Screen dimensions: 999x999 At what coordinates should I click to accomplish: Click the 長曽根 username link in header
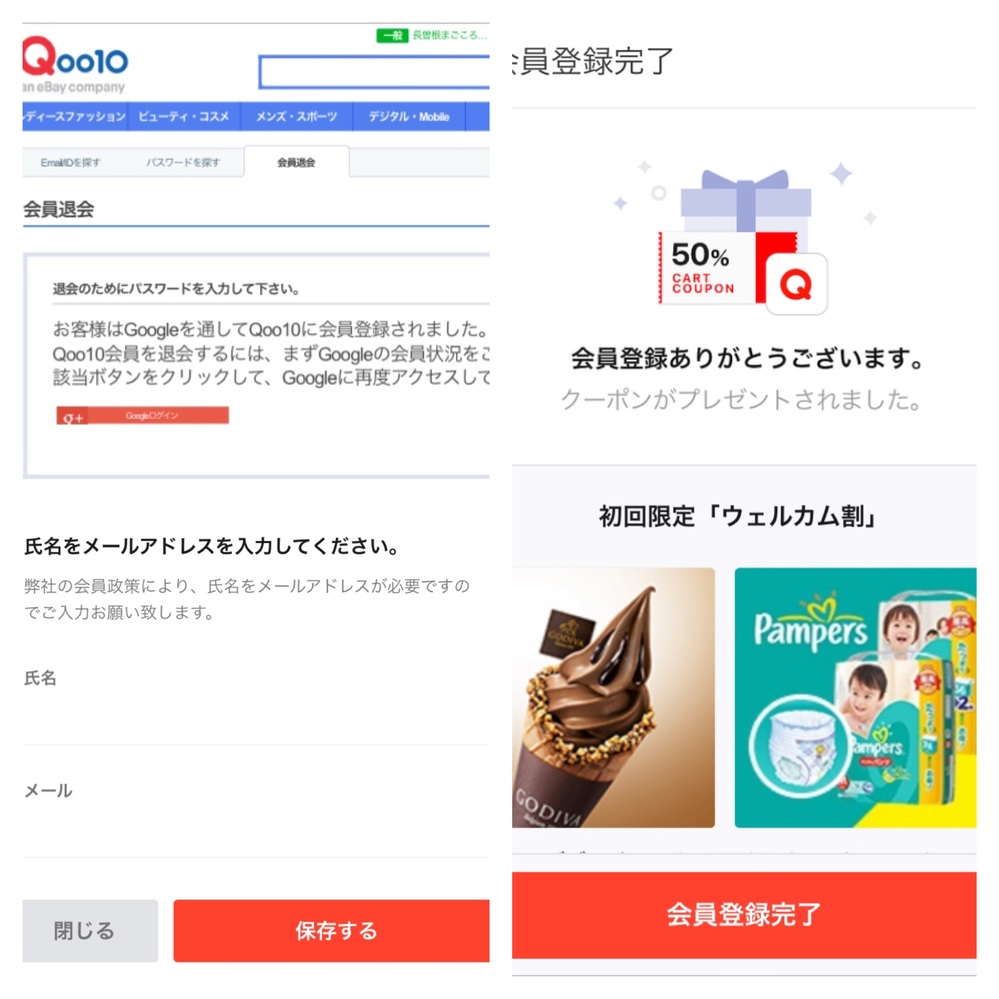[x=450, y=35]
